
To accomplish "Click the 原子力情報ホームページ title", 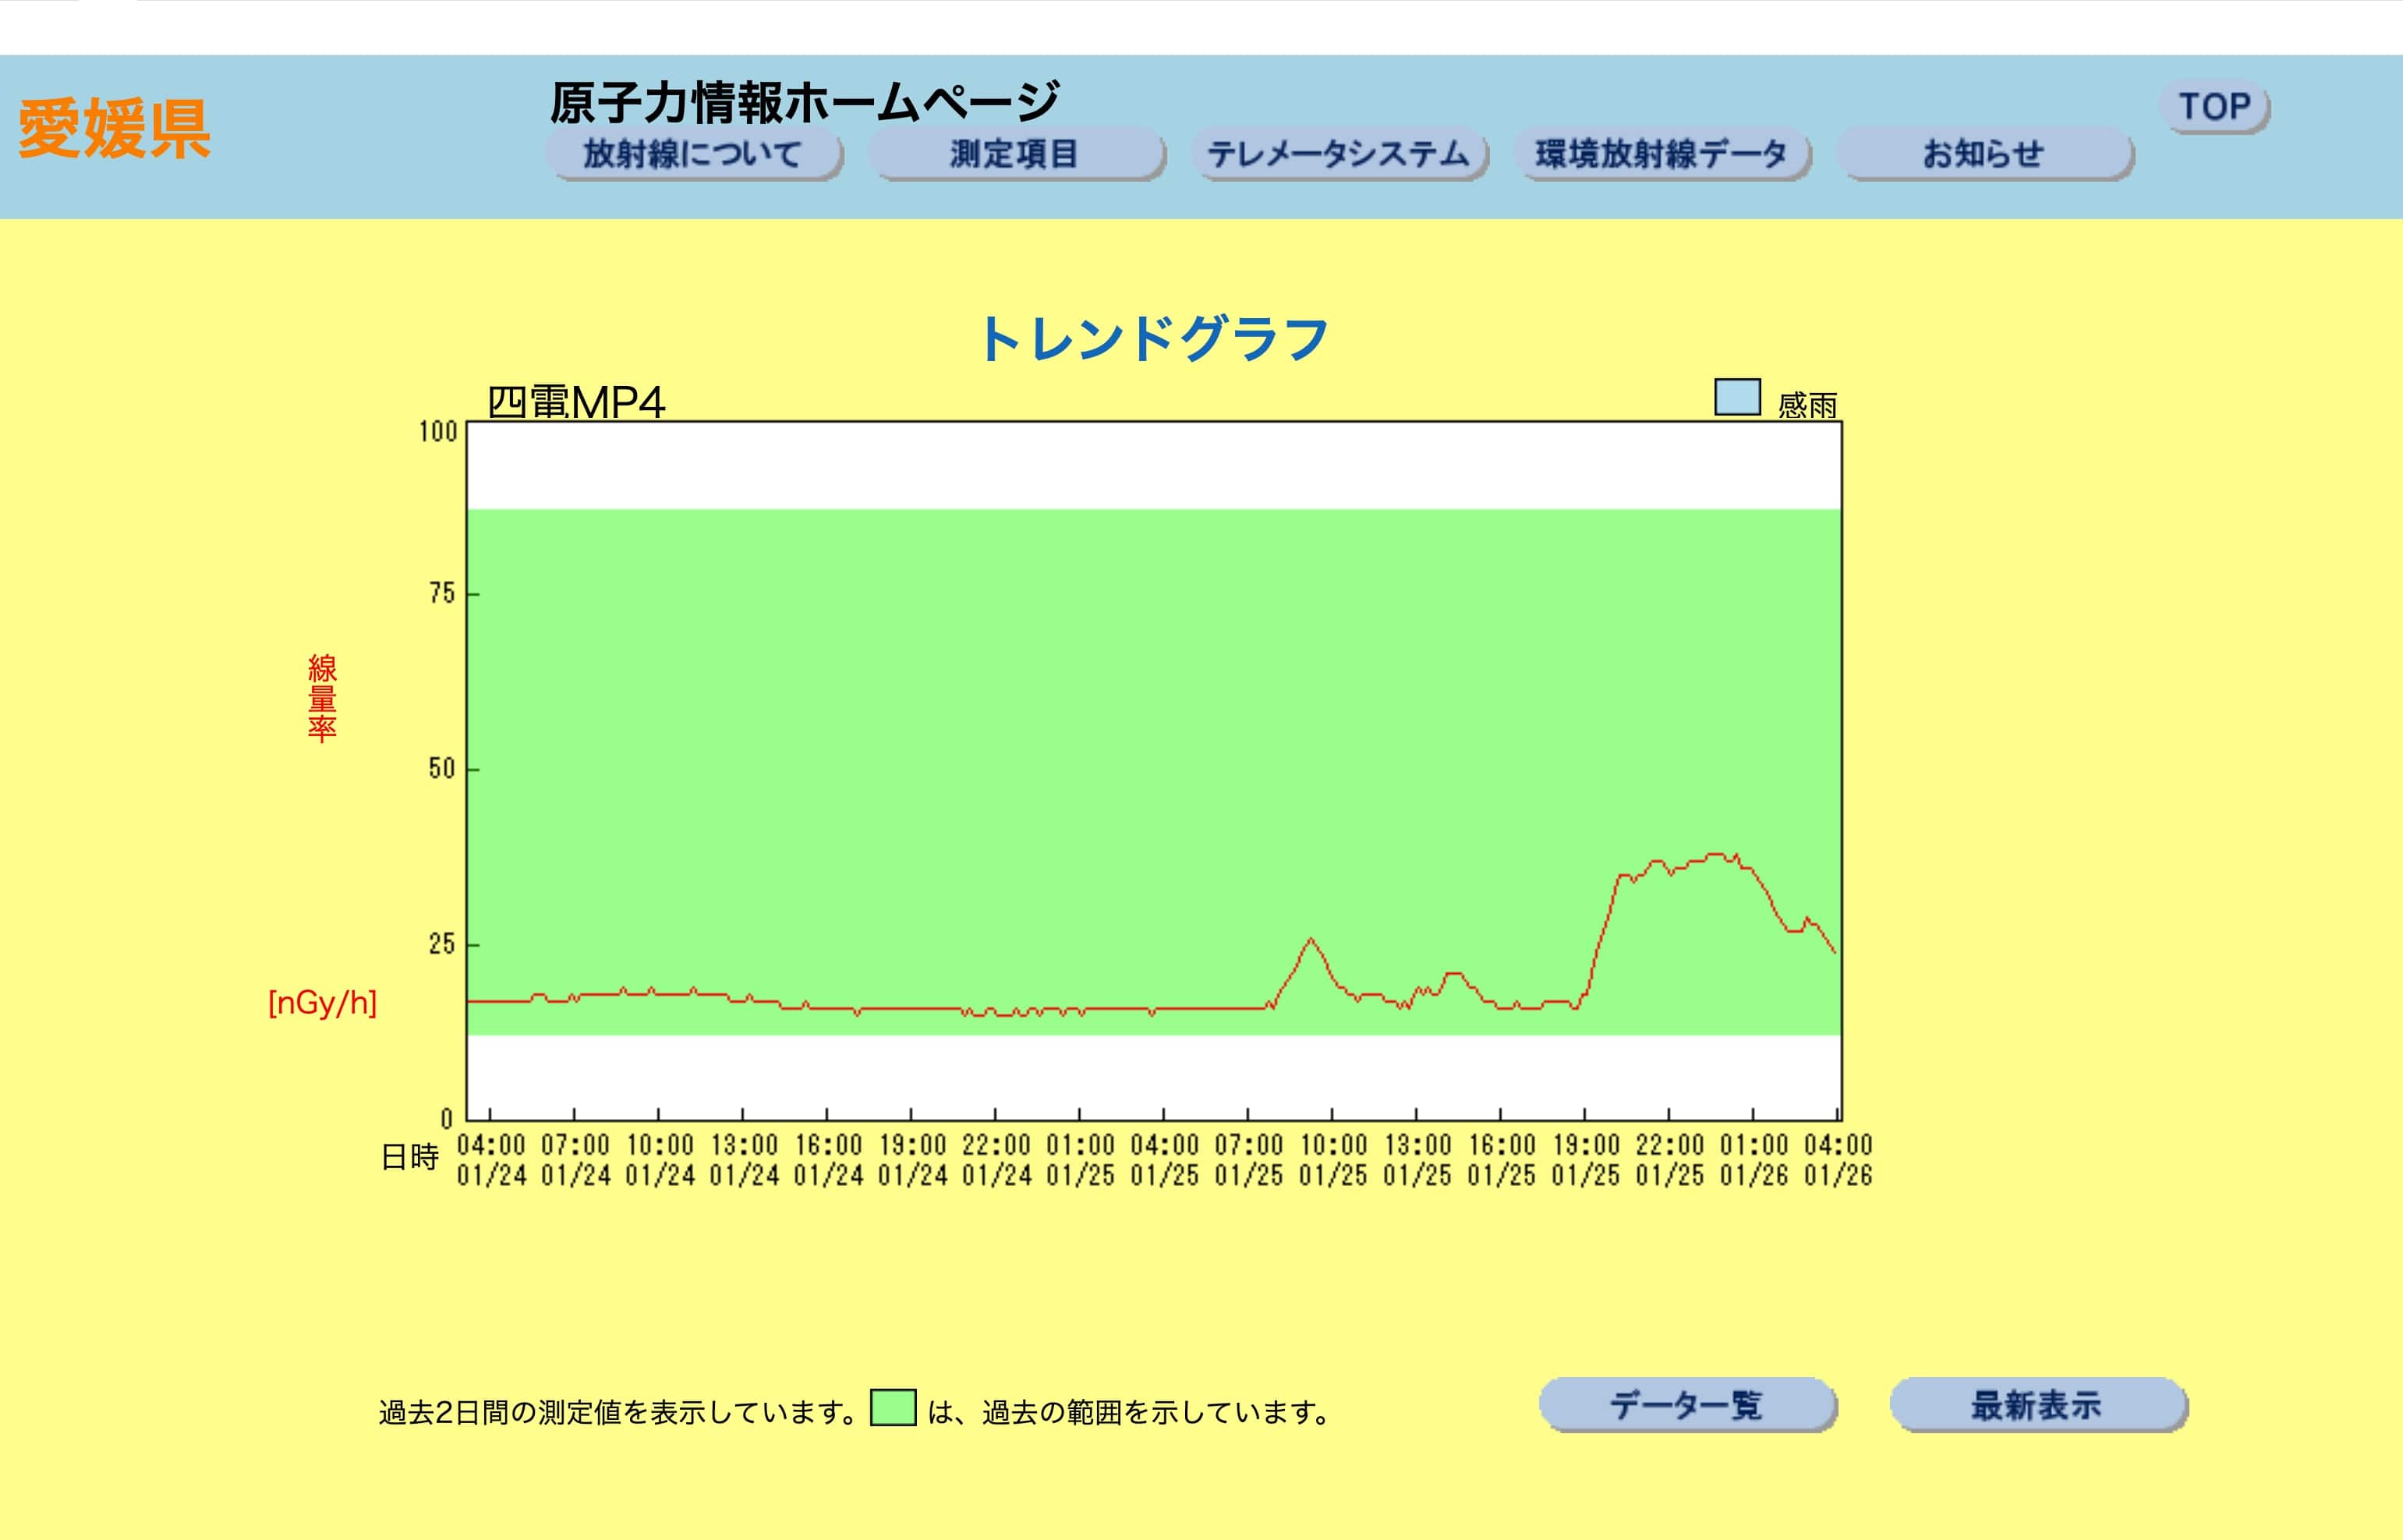I will [x=804, y=101].
